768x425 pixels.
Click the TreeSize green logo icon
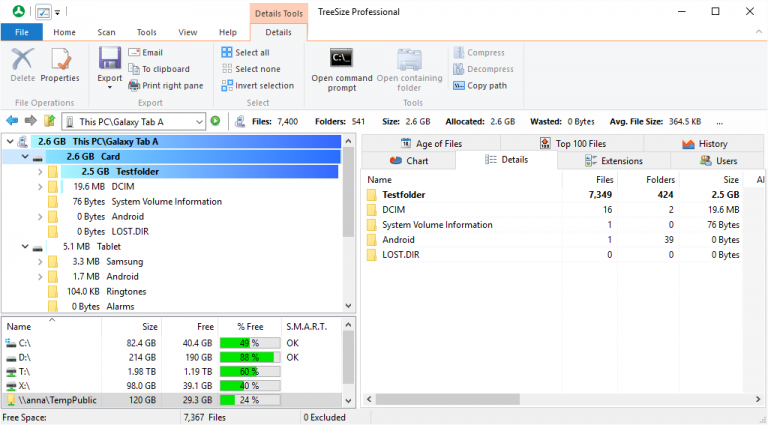coord(19,11)
